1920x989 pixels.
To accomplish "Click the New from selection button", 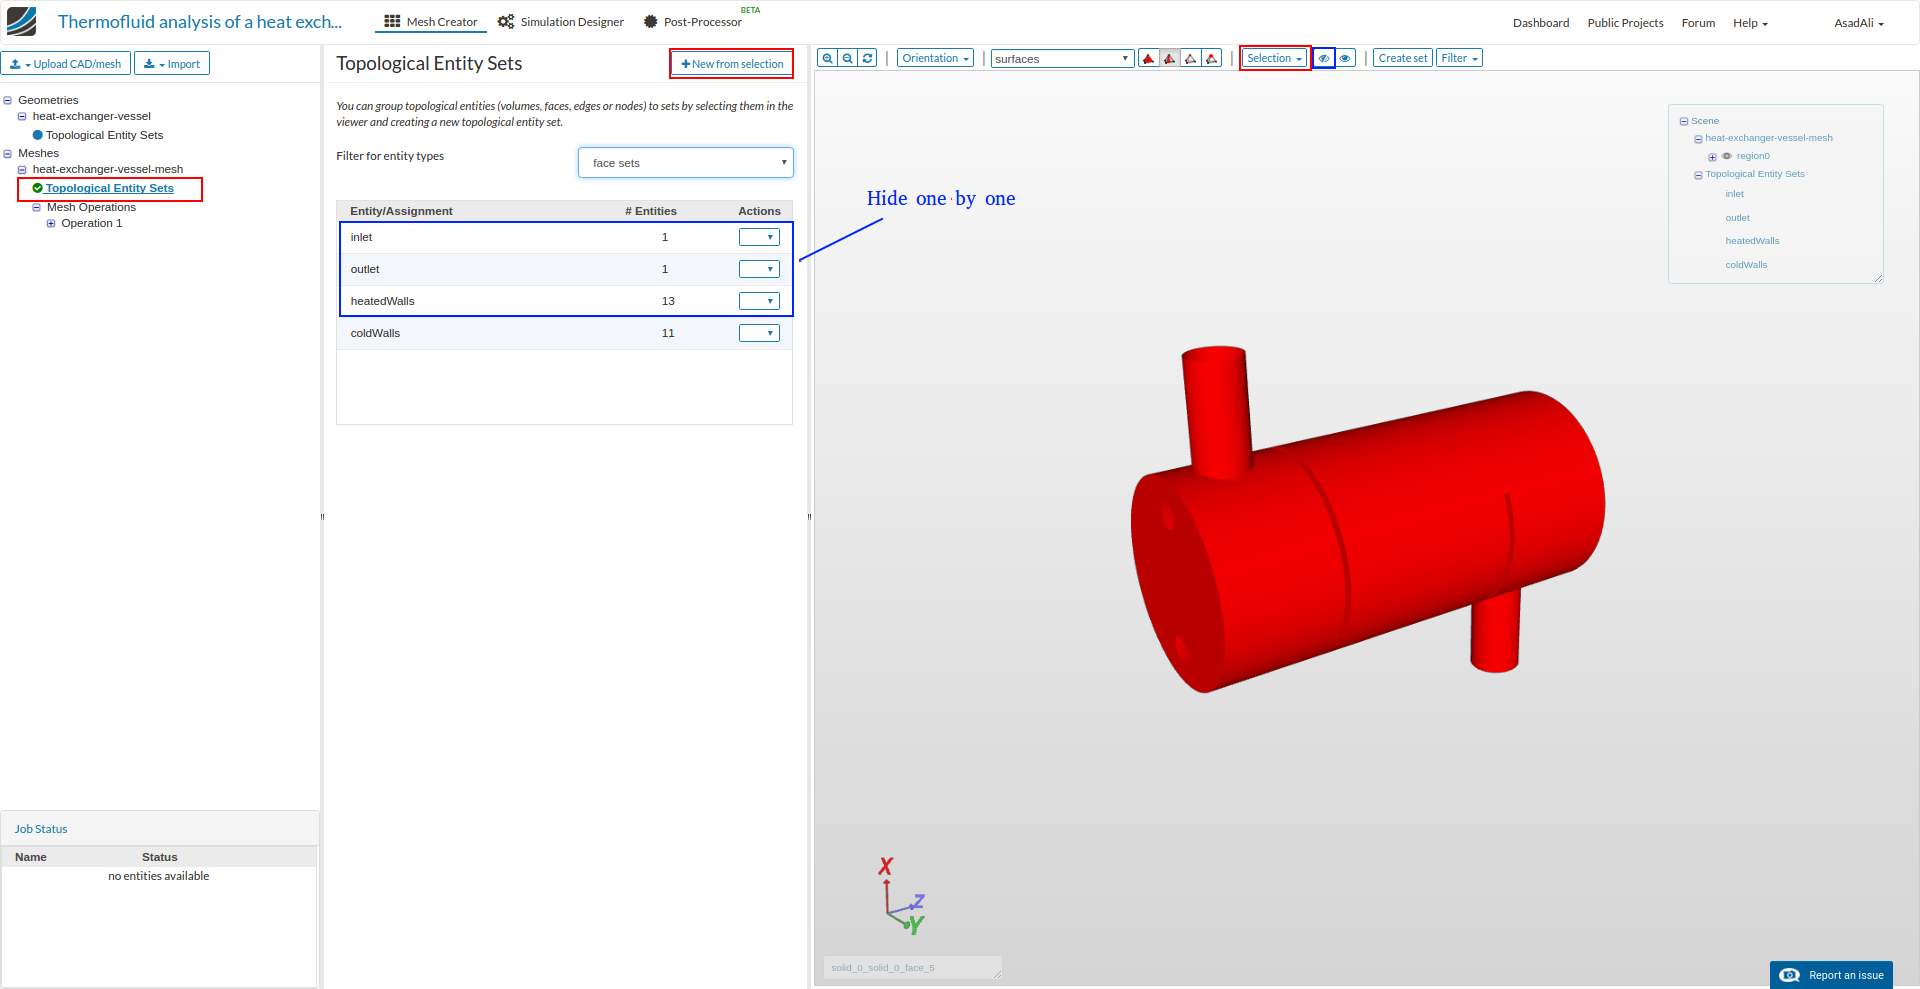I will click(731, 63).
